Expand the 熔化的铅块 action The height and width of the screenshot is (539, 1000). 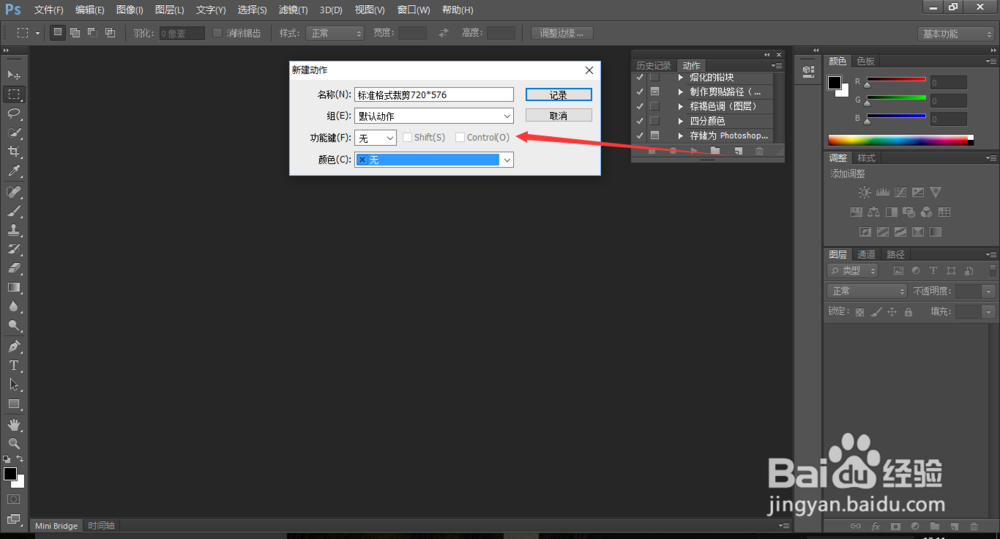[680, 77]
